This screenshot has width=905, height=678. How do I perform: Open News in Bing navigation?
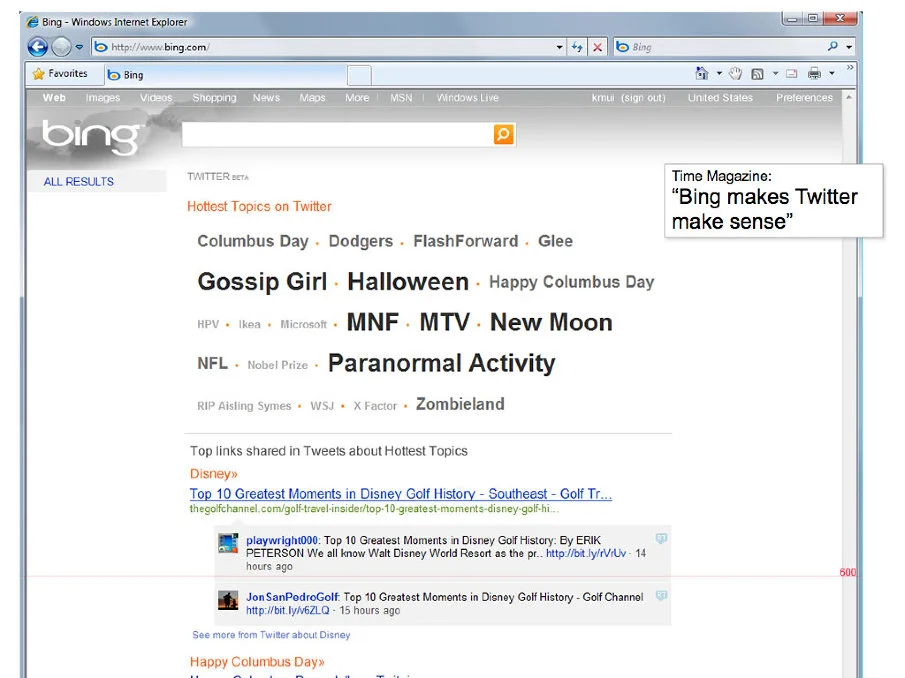pos(266,98)
